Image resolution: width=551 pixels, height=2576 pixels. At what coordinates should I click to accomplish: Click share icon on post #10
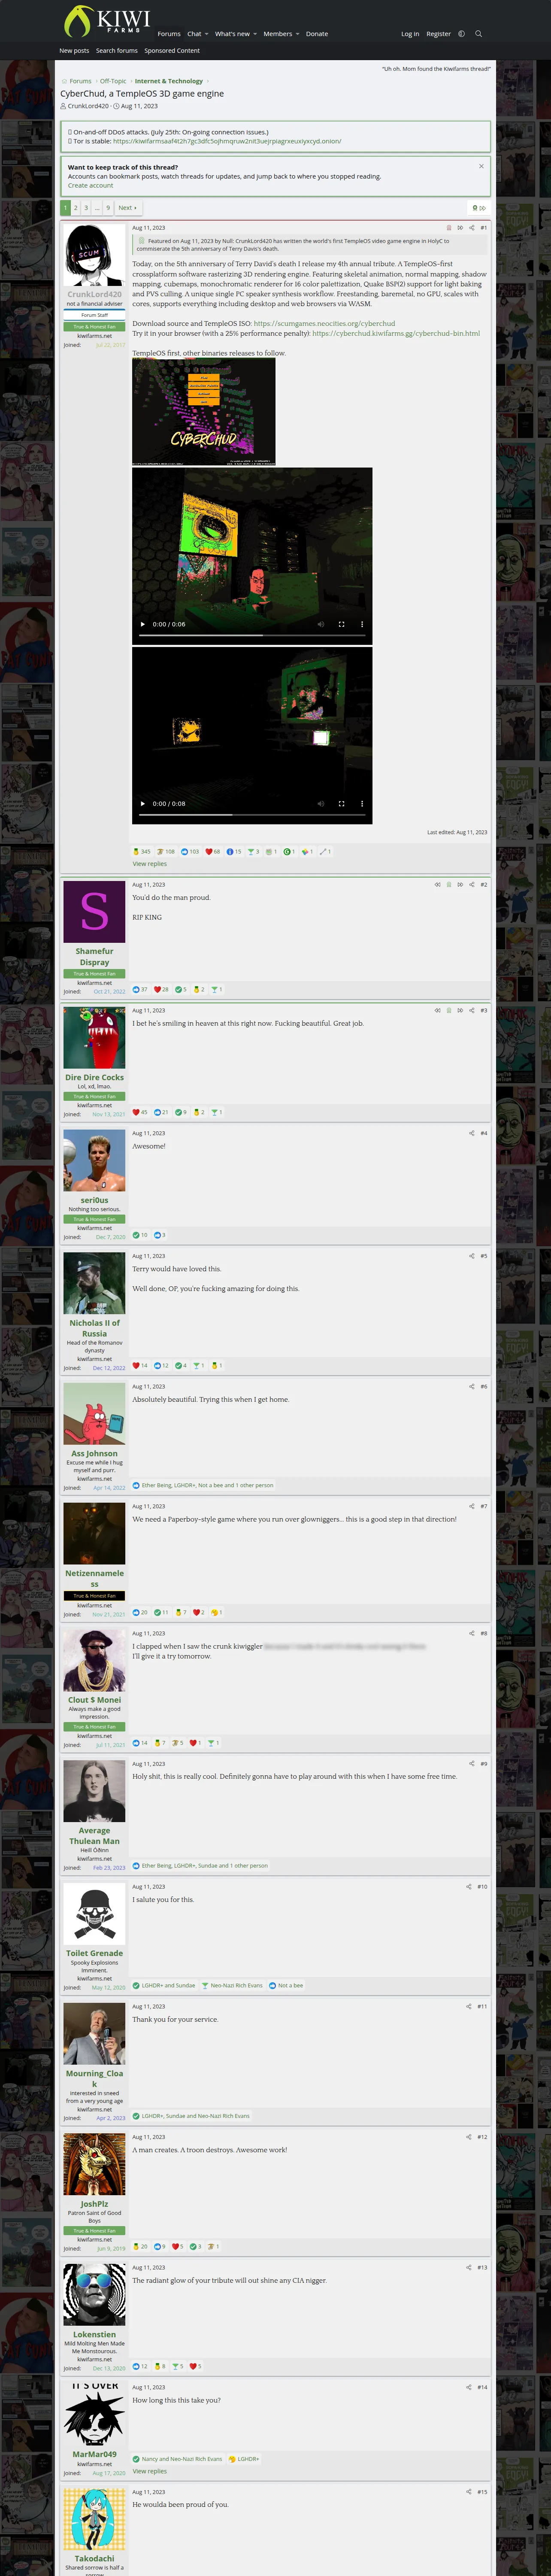pyautogui.click(x=469, y=1886)
